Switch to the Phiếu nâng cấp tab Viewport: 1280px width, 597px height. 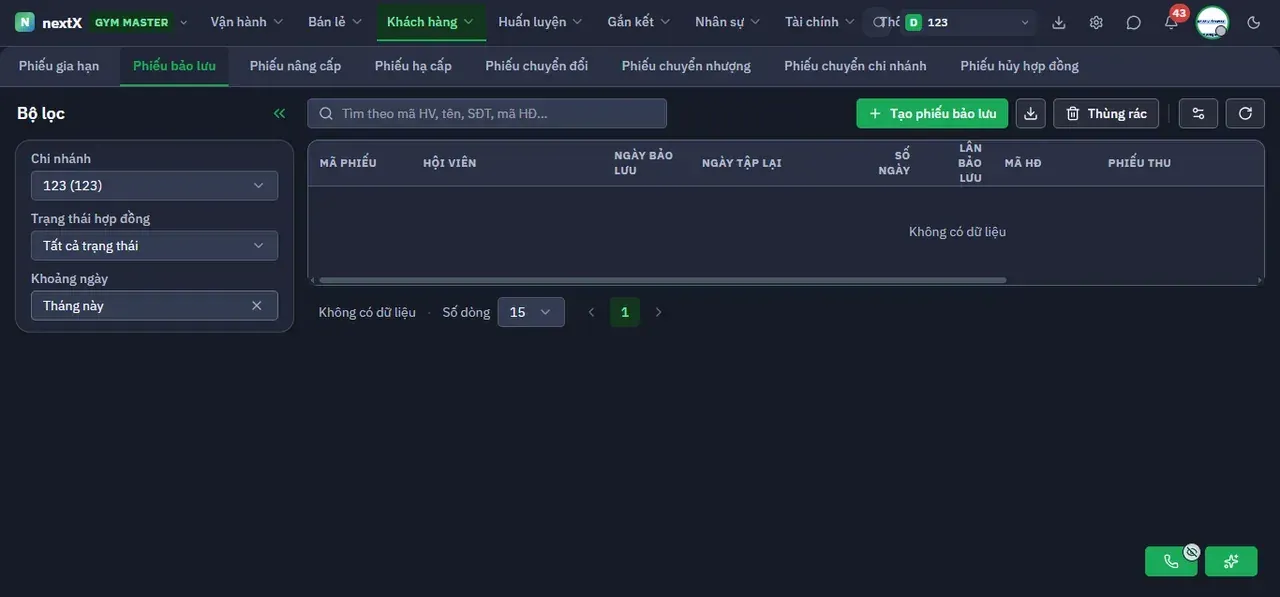point(295,66)
